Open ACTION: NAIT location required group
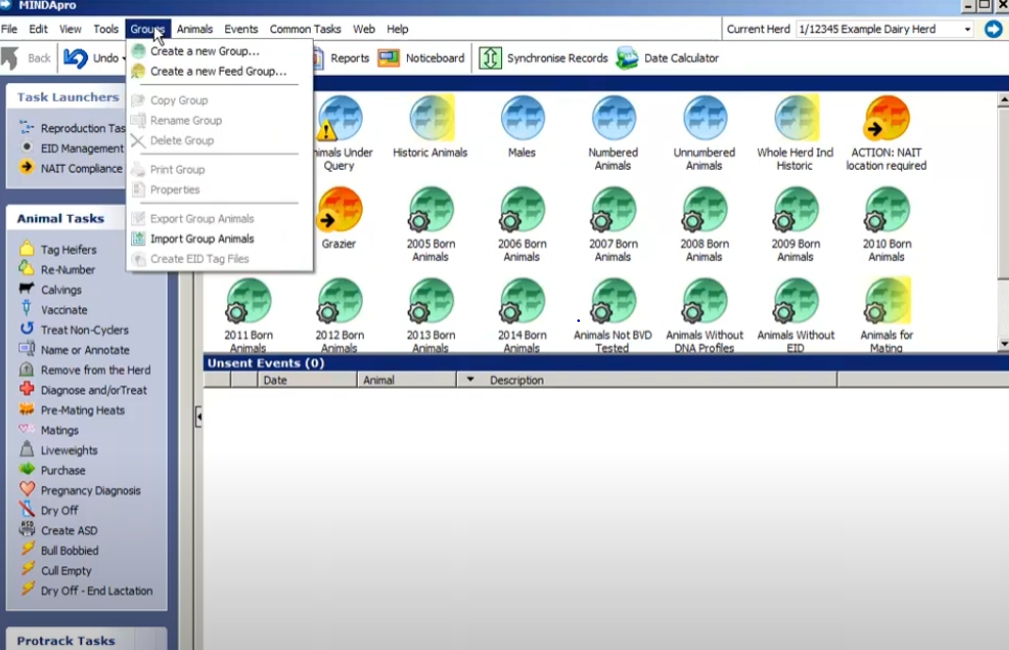1009x650 pixels. pos(887,118)
